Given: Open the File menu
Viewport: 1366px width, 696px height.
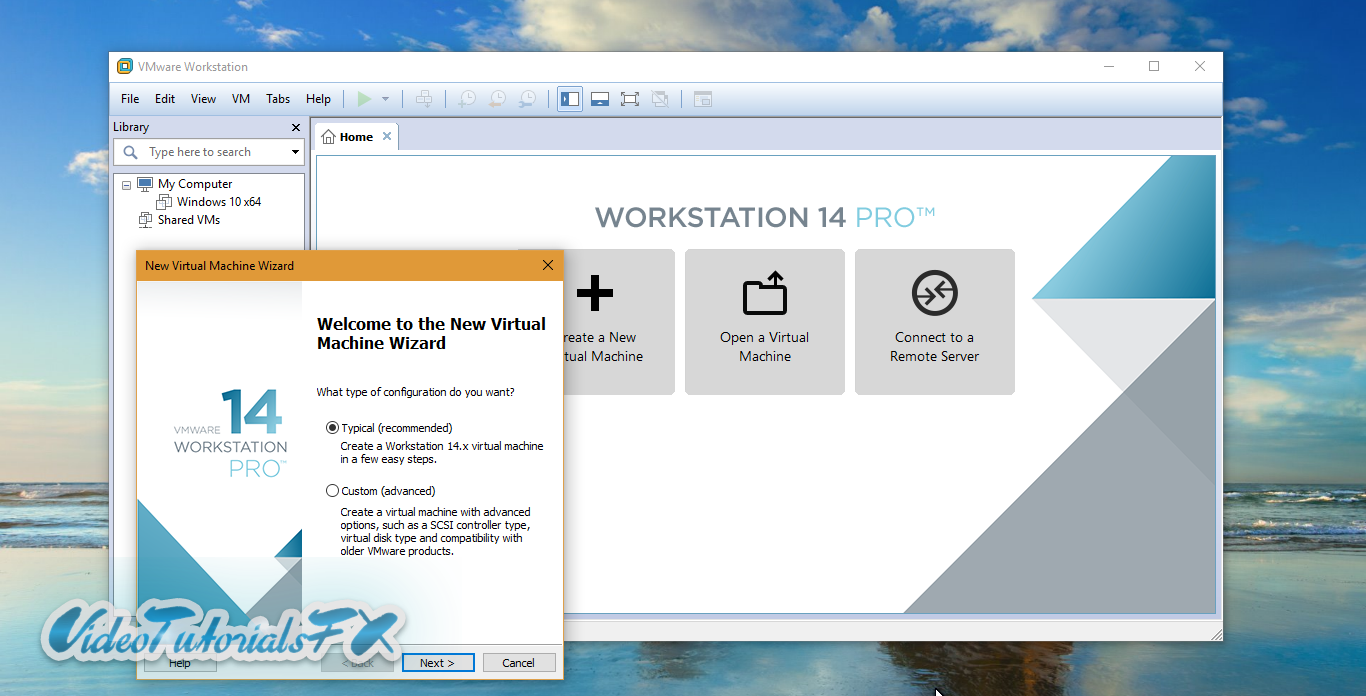Looking at the screenshot, I should click(x=130, y=99).
